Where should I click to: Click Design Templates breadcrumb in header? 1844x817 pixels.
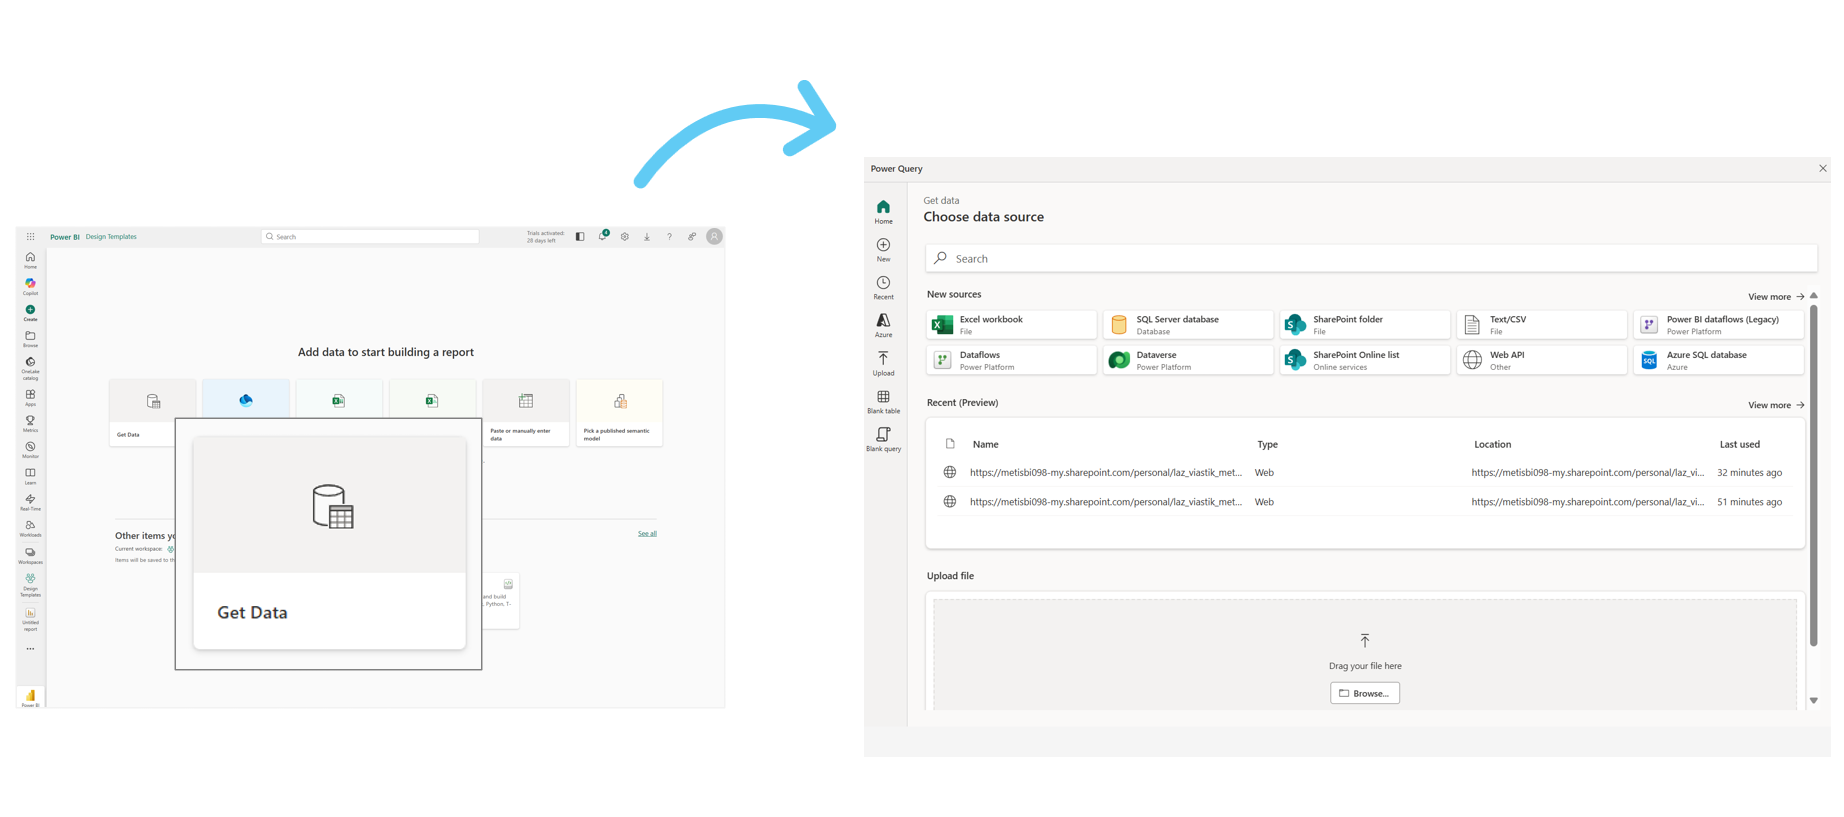point(111,237)
